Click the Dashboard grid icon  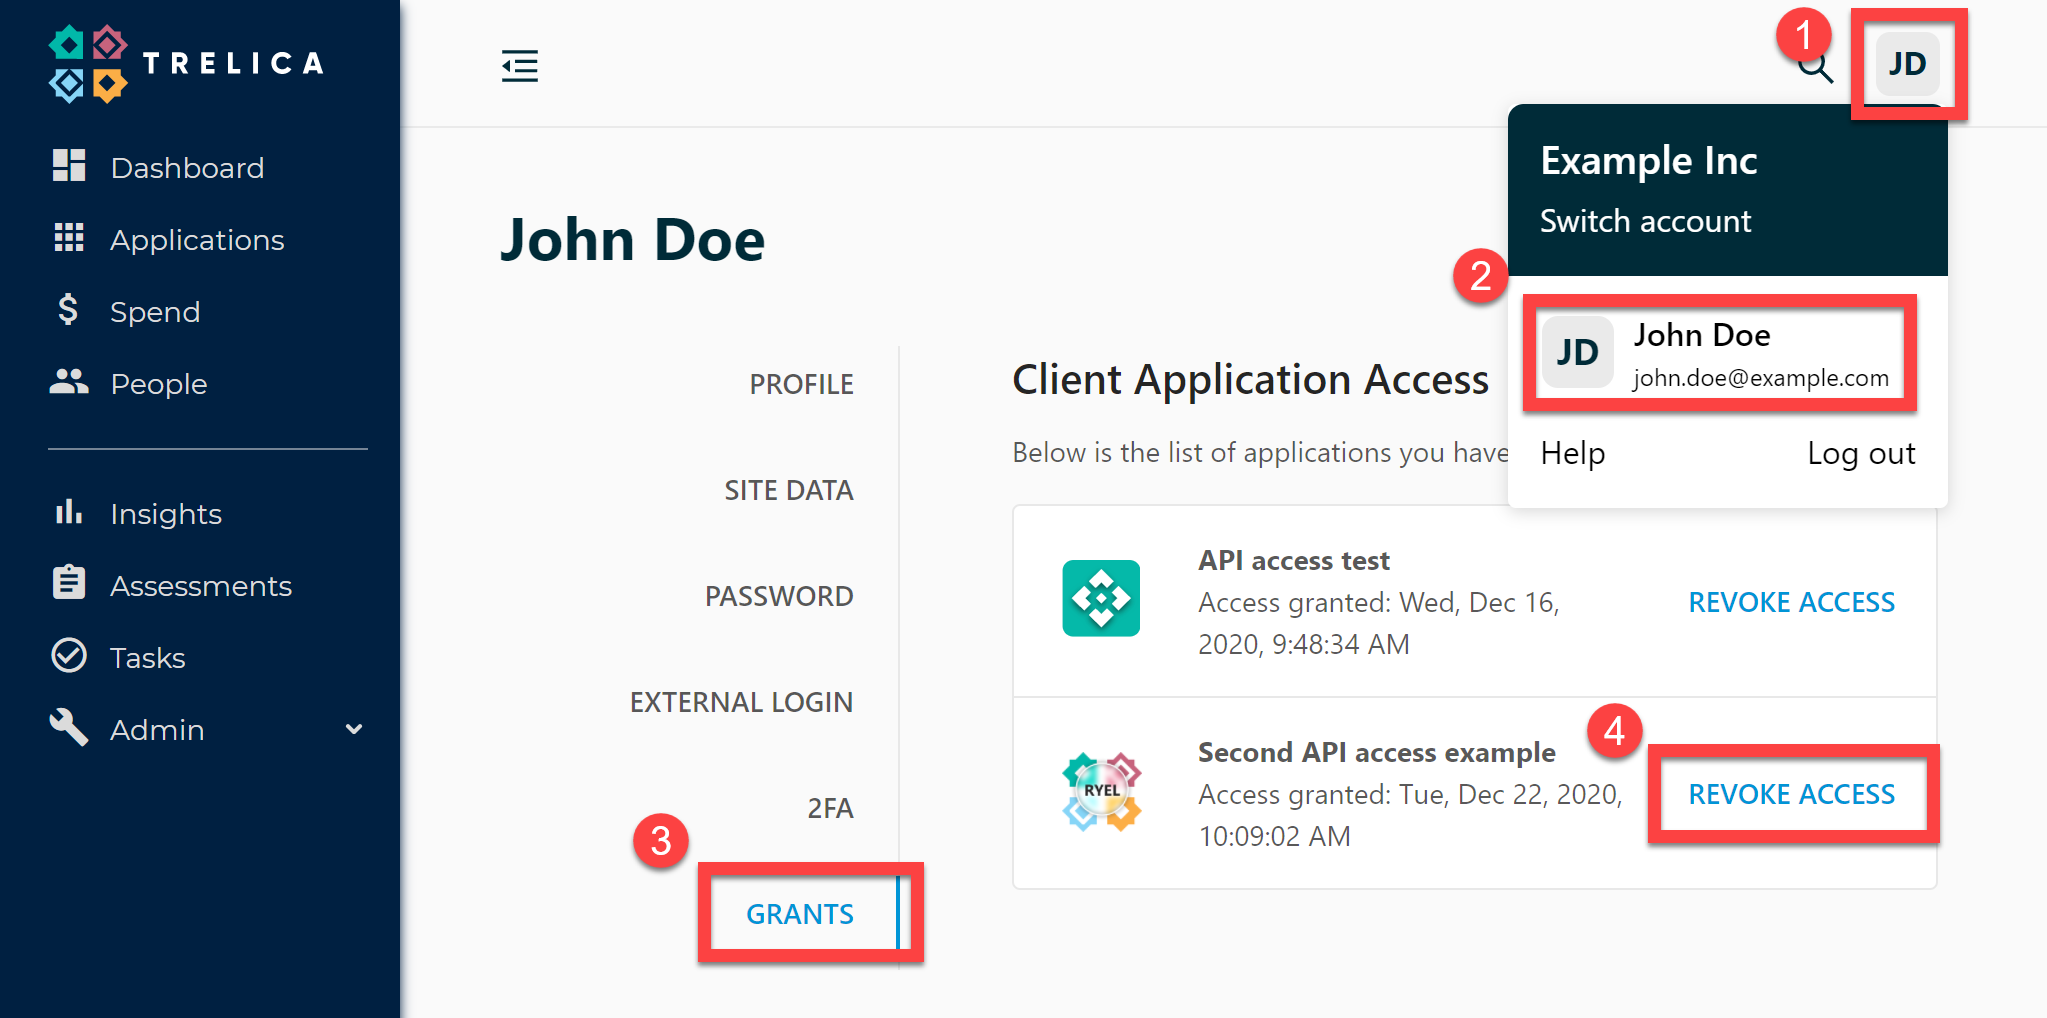point(69,166)
